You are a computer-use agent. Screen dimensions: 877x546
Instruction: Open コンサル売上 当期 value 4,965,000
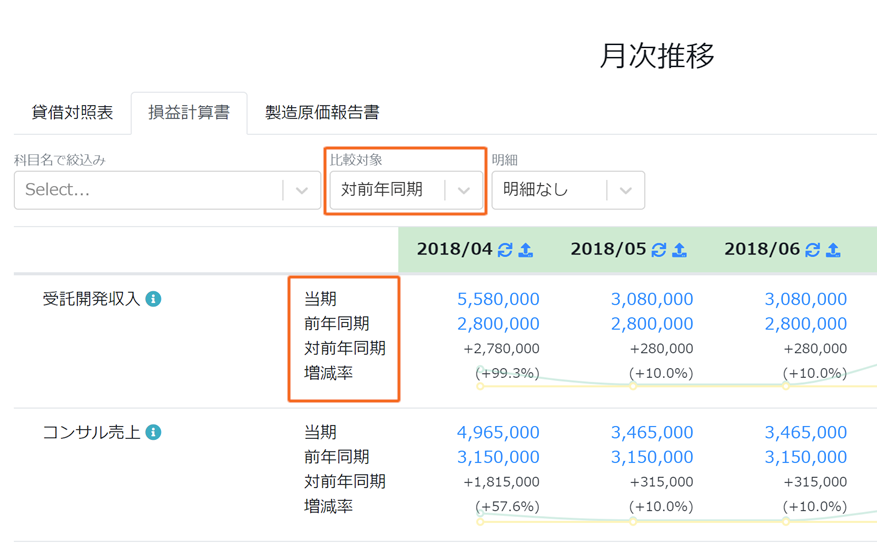click(498, 432)
